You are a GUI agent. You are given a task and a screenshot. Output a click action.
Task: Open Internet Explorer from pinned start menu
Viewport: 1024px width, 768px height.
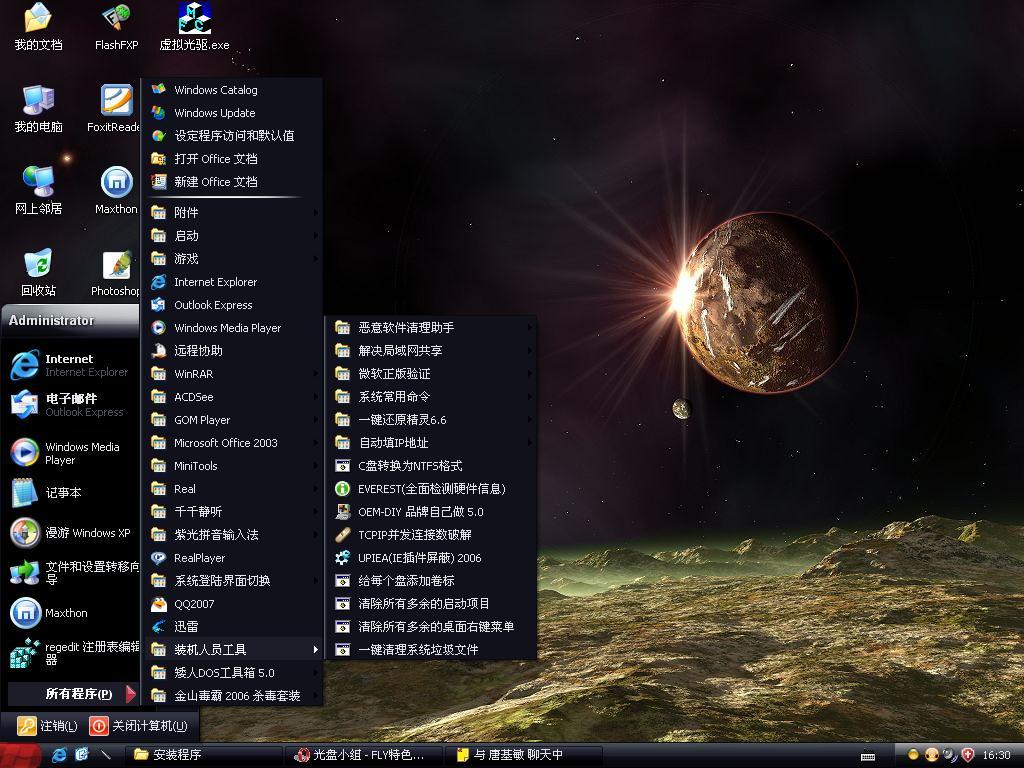[71, 364]
